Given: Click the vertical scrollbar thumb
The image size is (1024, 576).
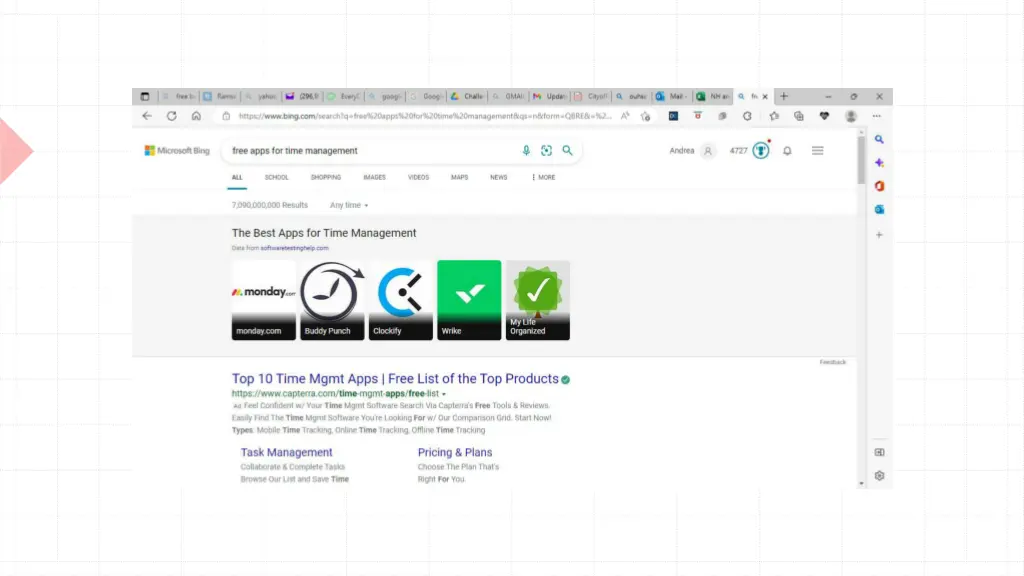Looking at the screenshot, I should pyautogui.click(x=861, y=160).
